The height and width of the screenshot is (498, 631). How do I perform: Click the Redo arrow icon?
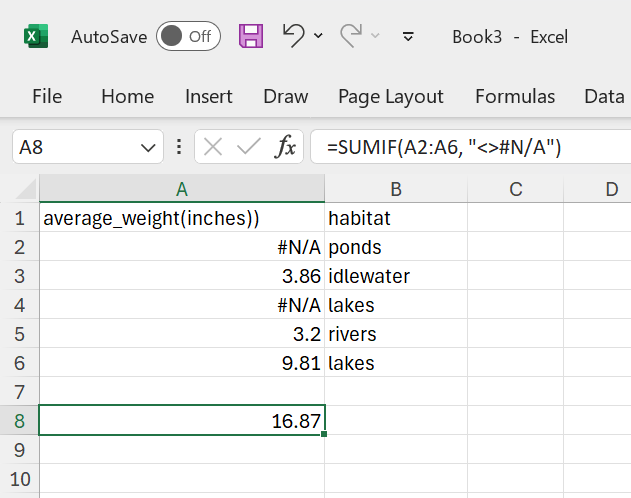pos(351,36)
